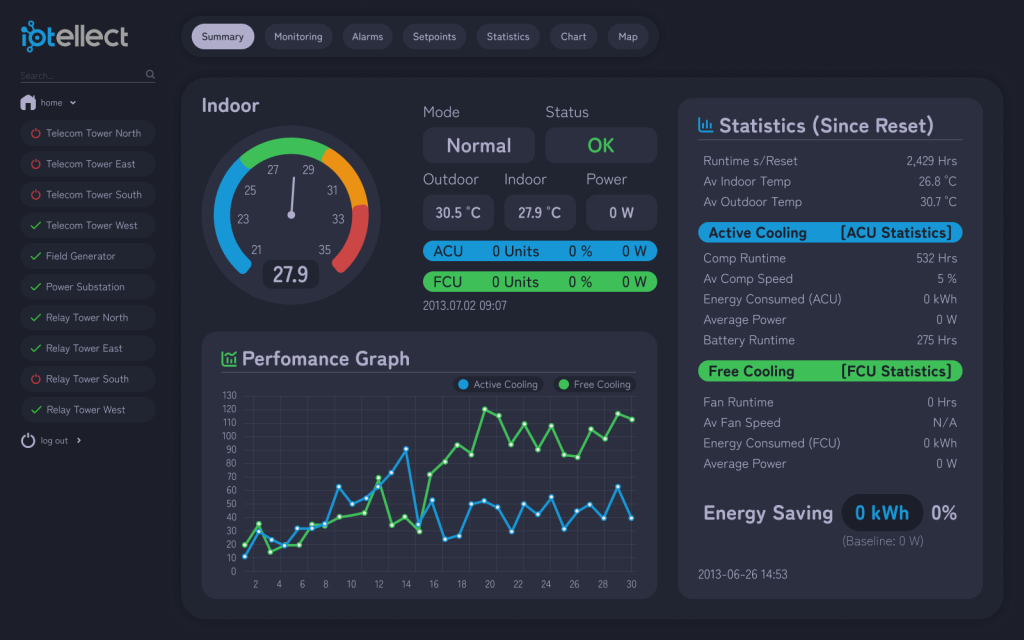
Task: Click the power icon beside Telecom Tower North
Action: click(x=35, y=133)
